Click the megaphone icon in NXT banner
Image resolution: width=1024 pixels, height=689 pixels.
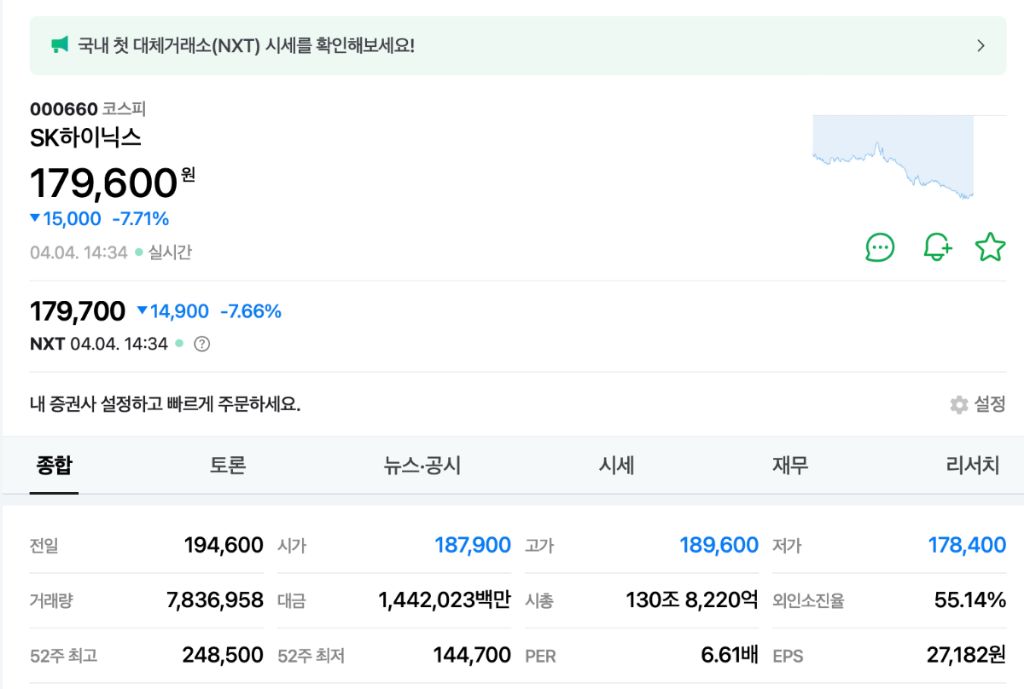pyautogui.click(x=59, y=45)
